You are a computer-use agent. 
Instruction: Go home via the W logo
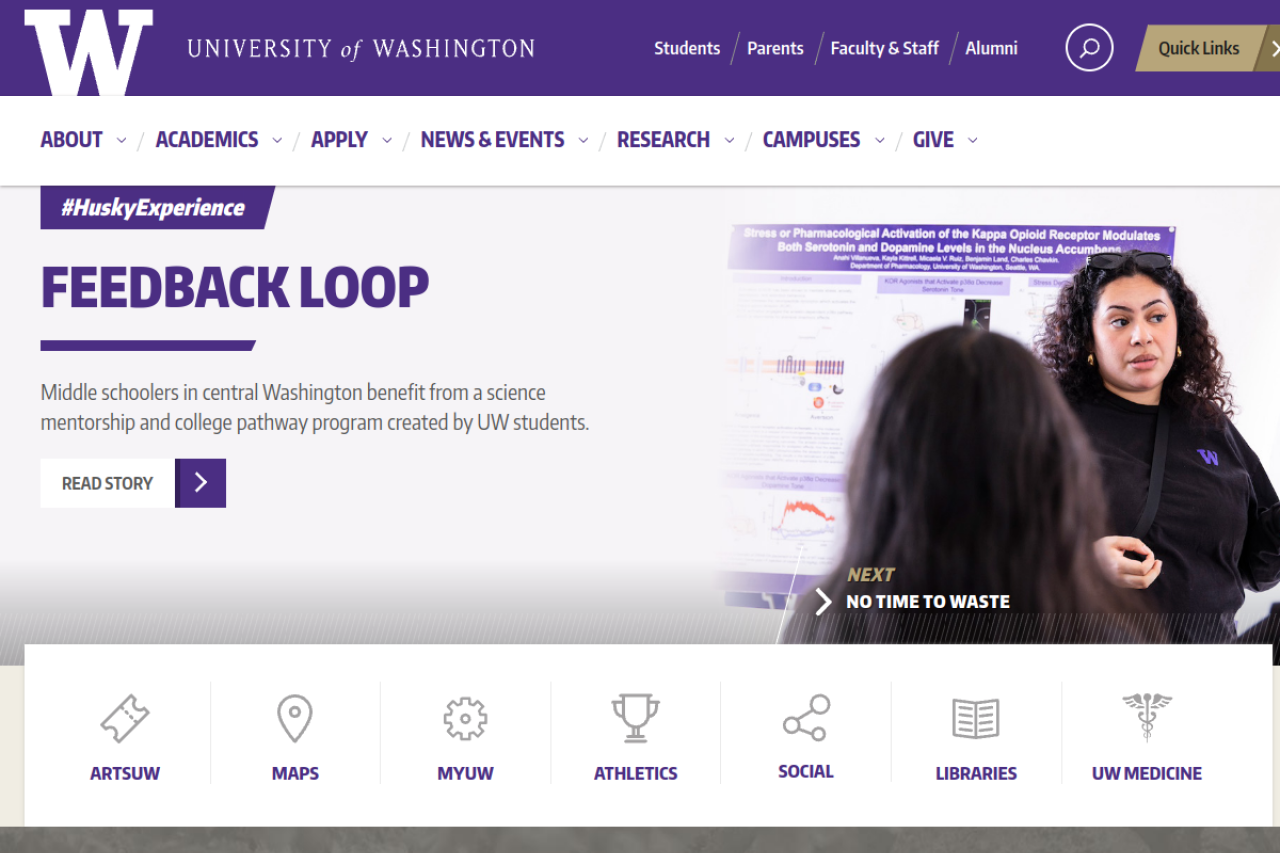(x=89, y=52)
